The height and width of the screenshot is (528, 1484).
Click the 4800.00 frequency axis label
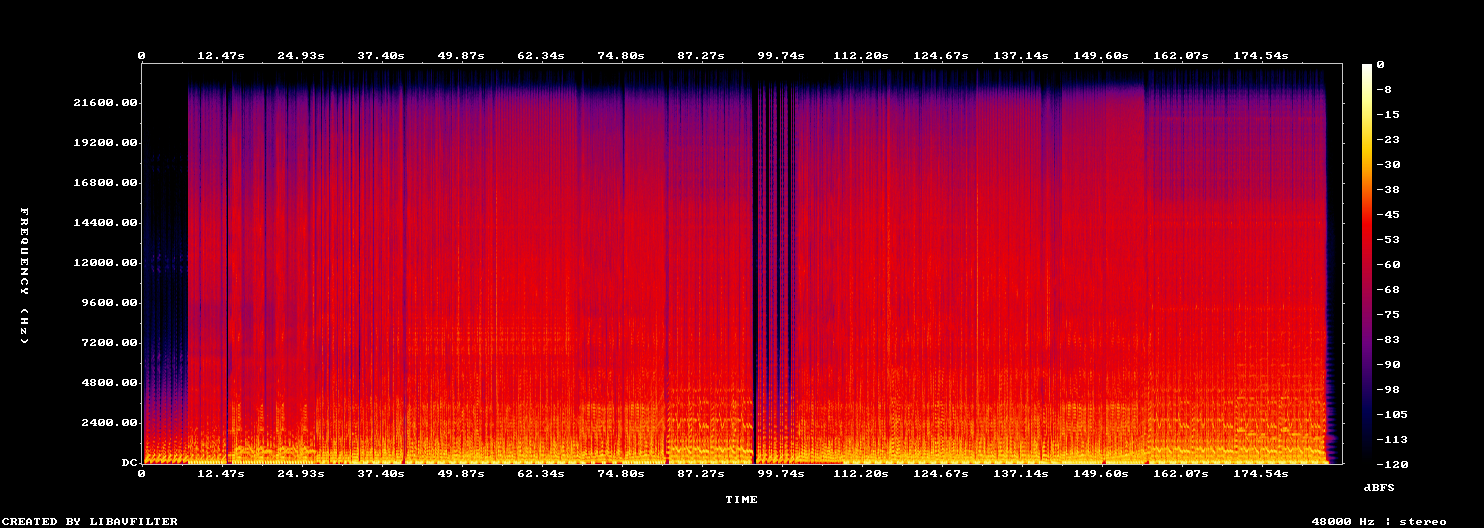pyautogui.click(x=108, y=383)
